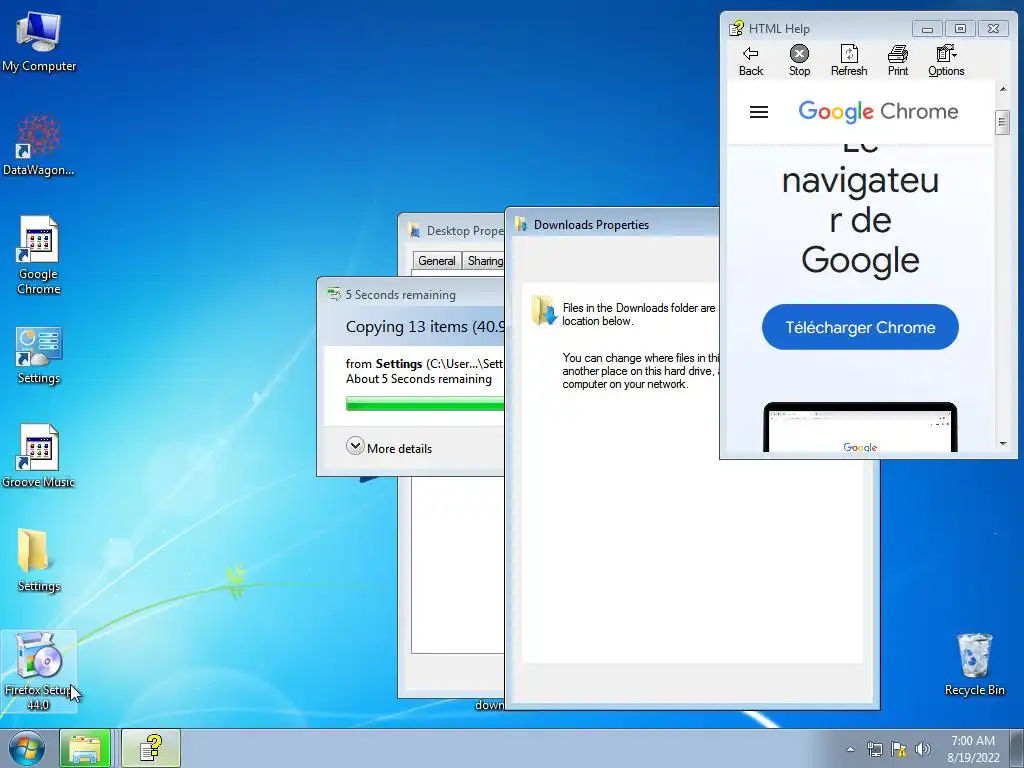Show hidden tray icons arrow
Screen dimensions: 1024x768
850,749
